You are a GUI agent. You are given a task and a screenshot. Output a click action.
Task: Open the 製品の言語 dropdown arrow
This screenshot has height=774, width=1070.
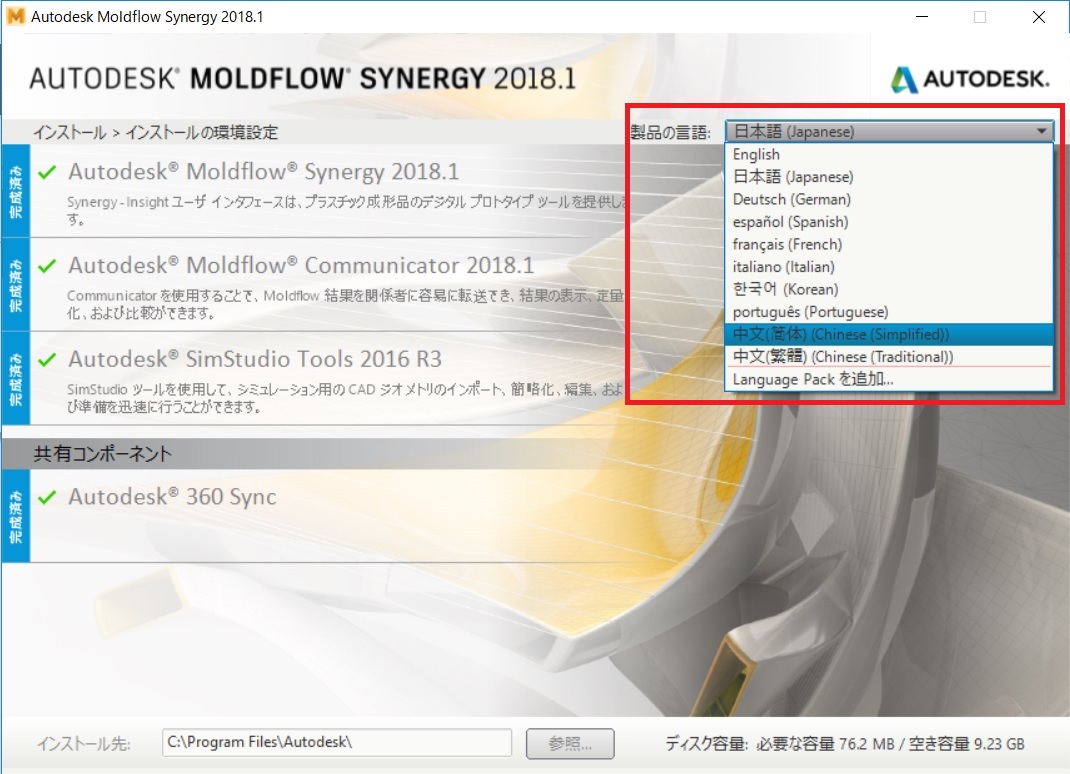click(1041, 131)
